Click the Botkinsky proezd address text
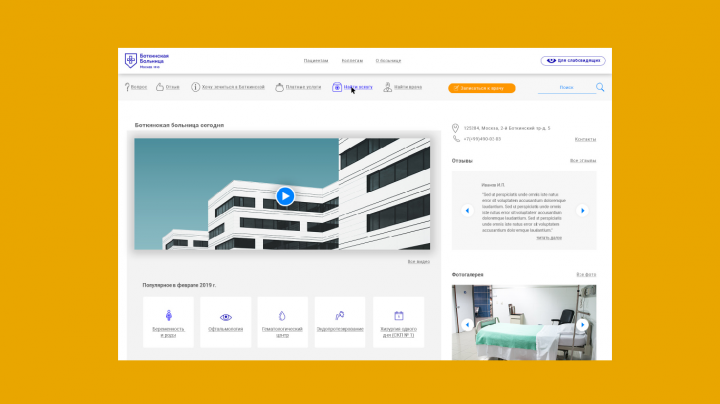The width and height of the screenshot is (720, 404). (507, 128)
